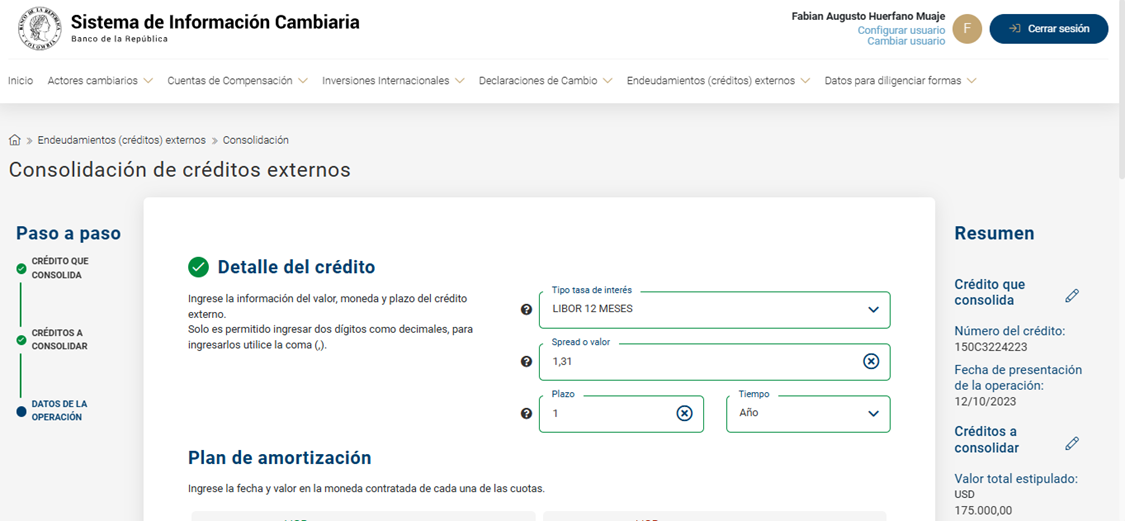Viewport: 1125px width, 521px height.
Task: Click help icon beside Tipo tasa de interés
Action: pyautogui.click(x=527, y=310)
